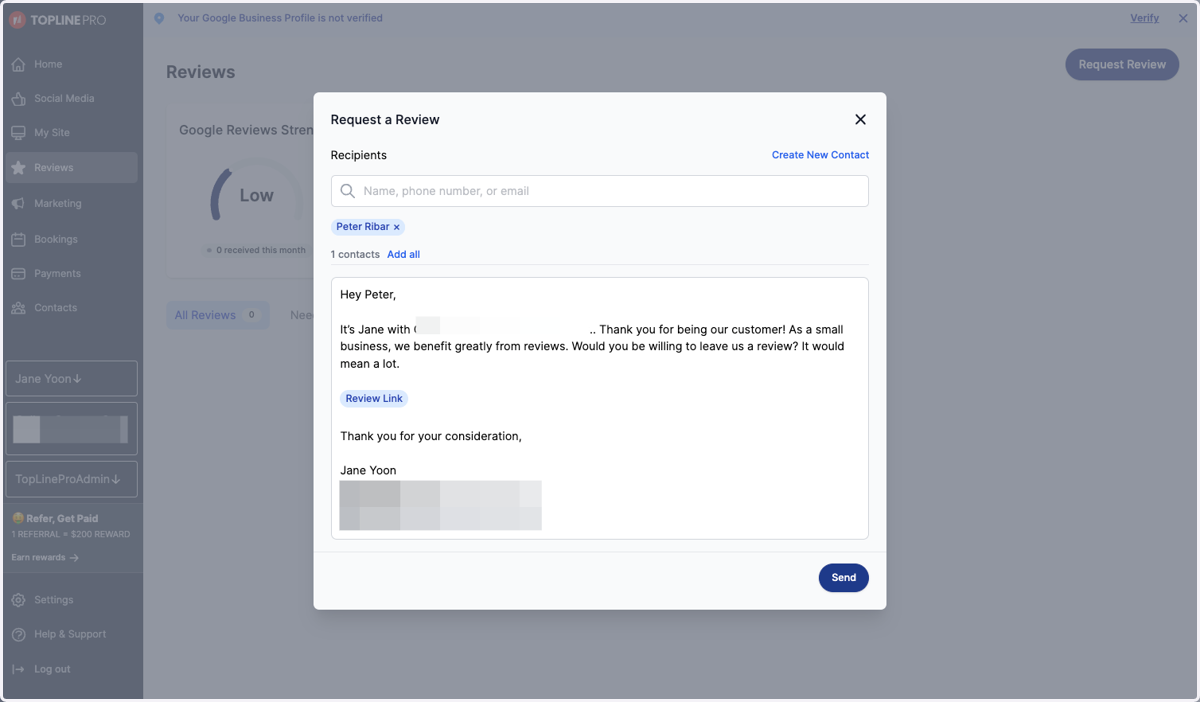
Task: Click the "Jane Yoon" signature in message
Action: [368, 470]
